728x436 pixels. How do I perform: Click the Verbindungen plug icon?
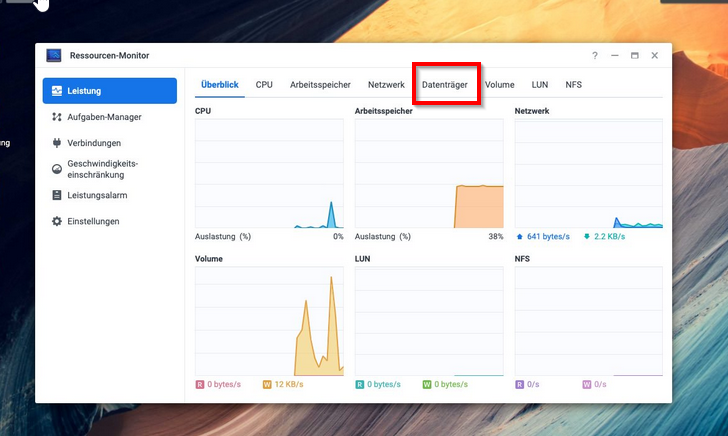(57, 143)
